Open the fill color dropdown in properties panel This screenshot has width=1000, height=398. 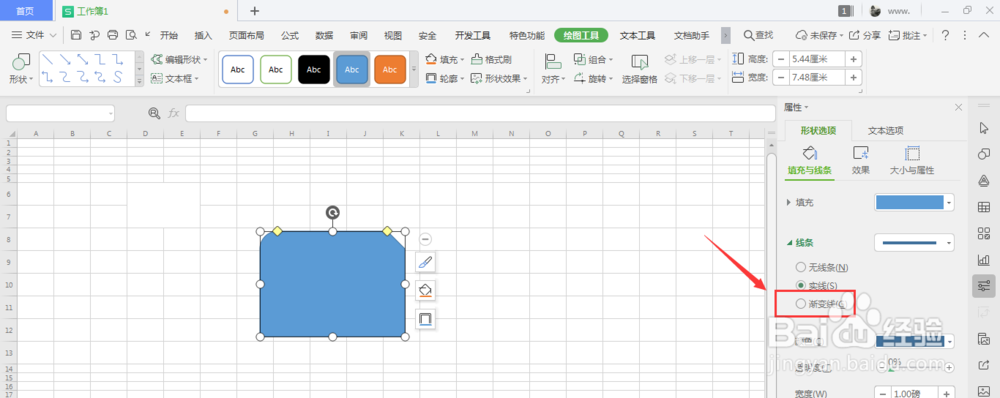(950, 202)
